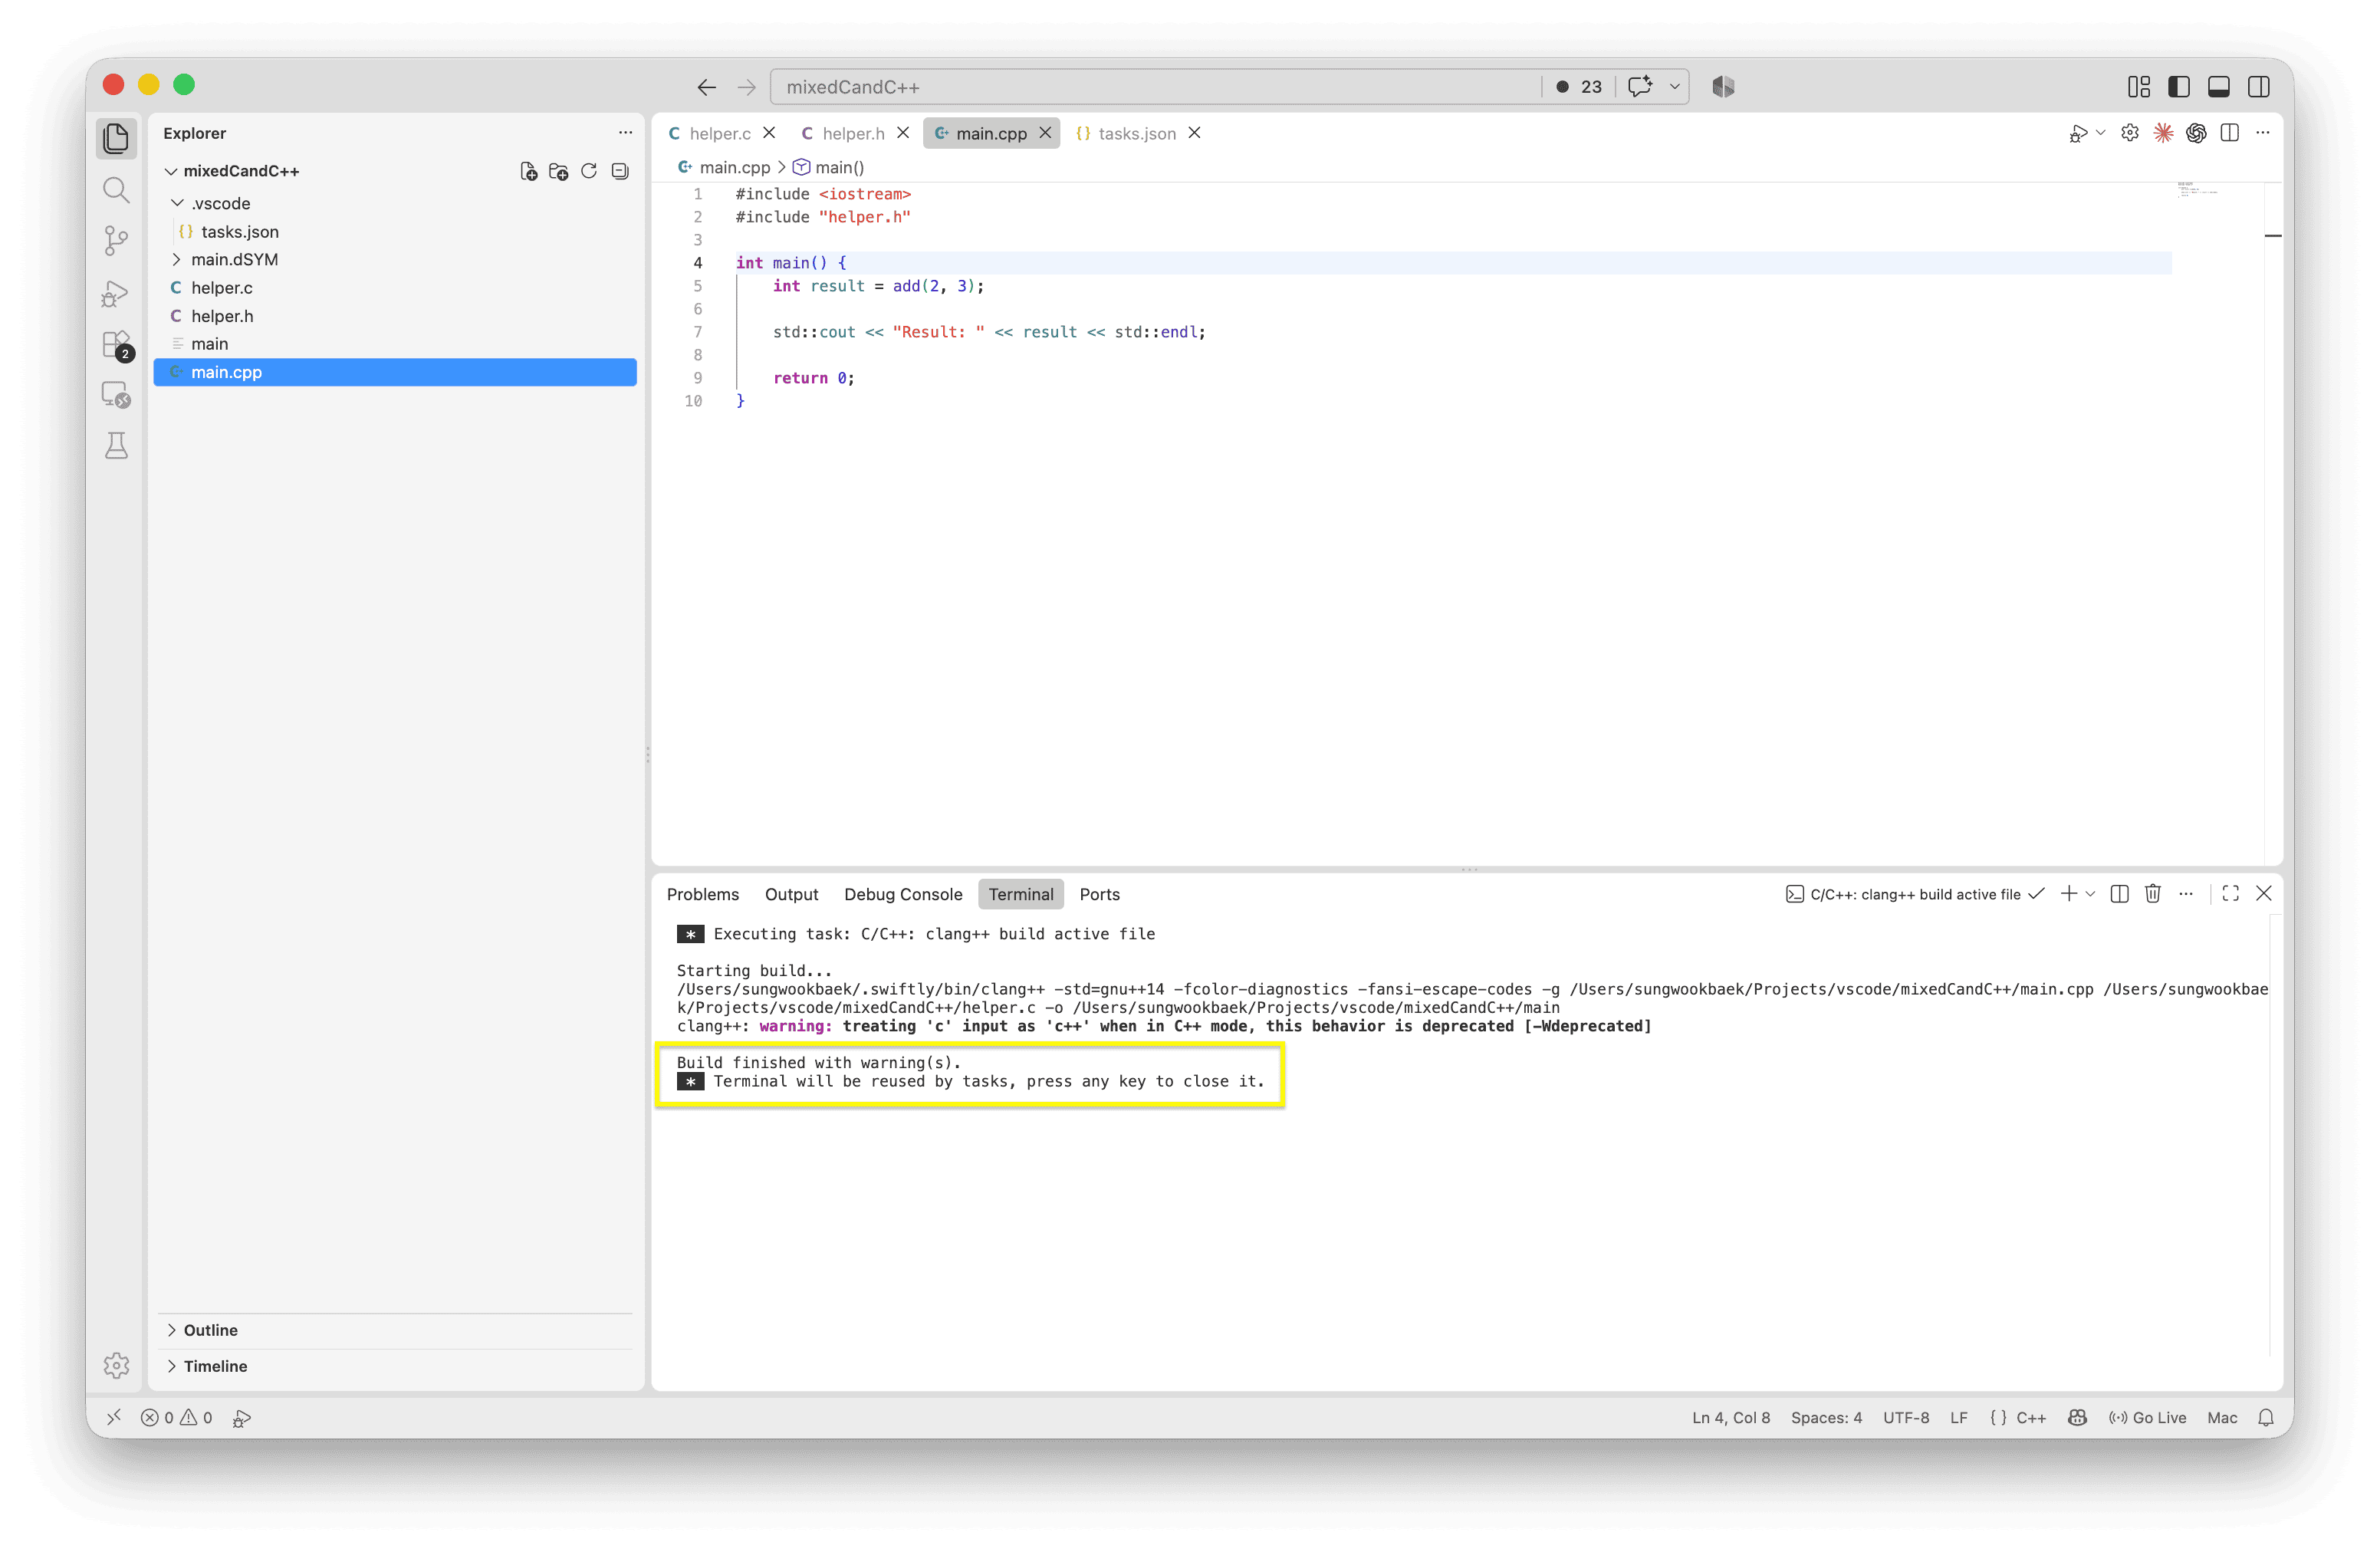Viewport: 2380px width, 1552px height.
Task: Click the mixedCandC++ command center search field
Action: click(1155, 87)
